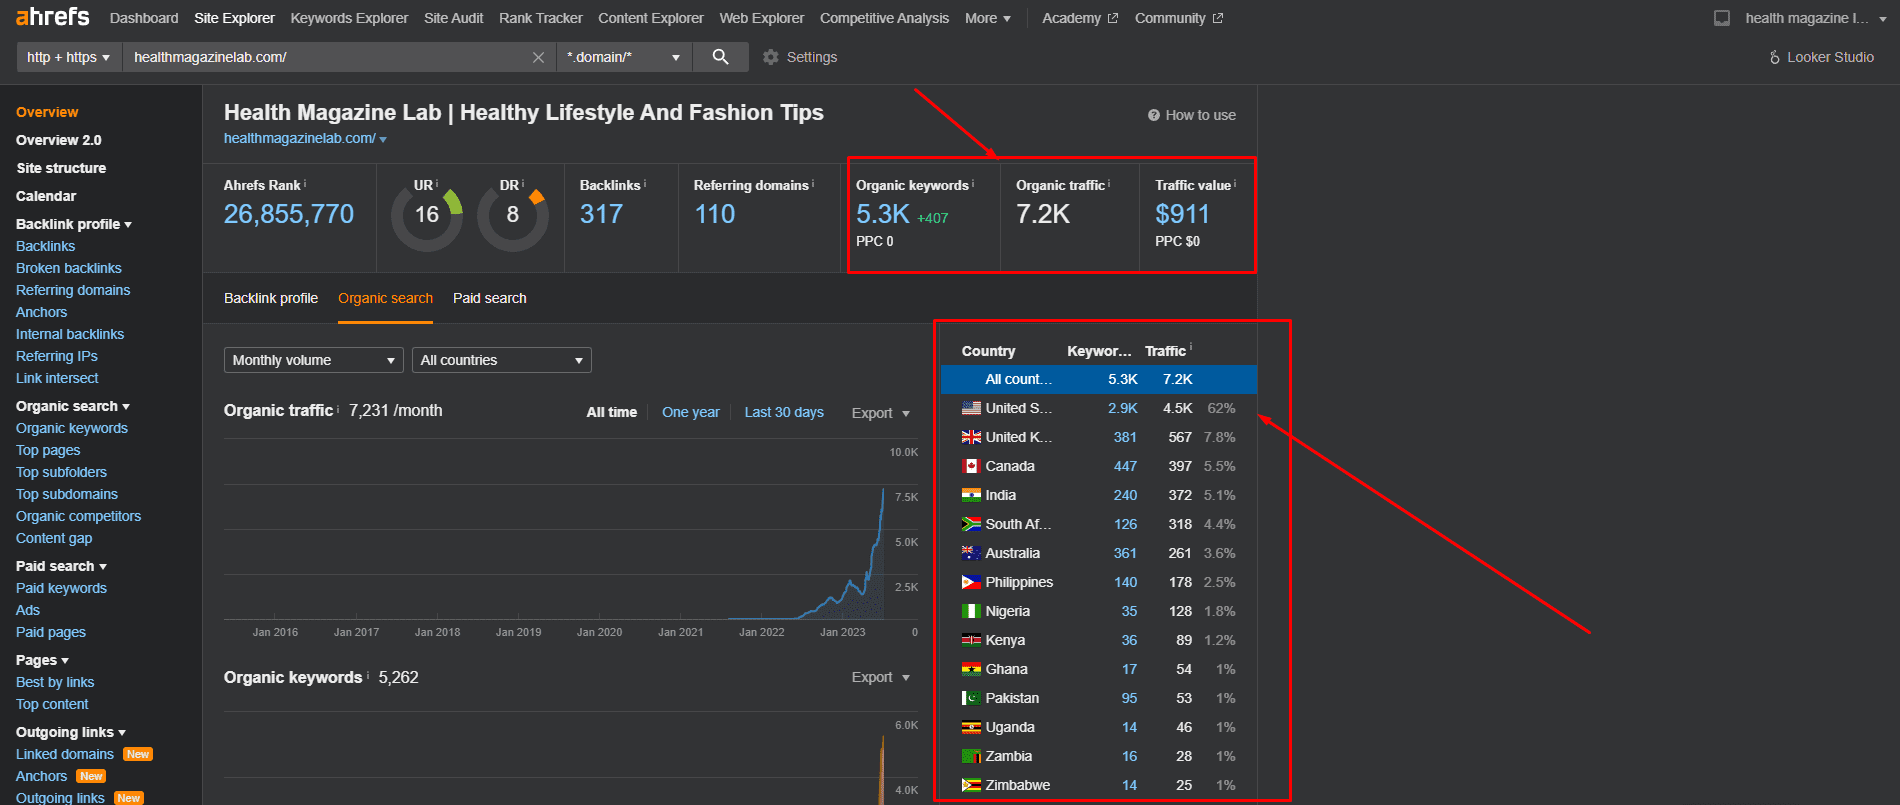This screenshot has height=805, width=1900.
Task: Click the Pakistan flag icon
Action: click(x=971, y=698)
